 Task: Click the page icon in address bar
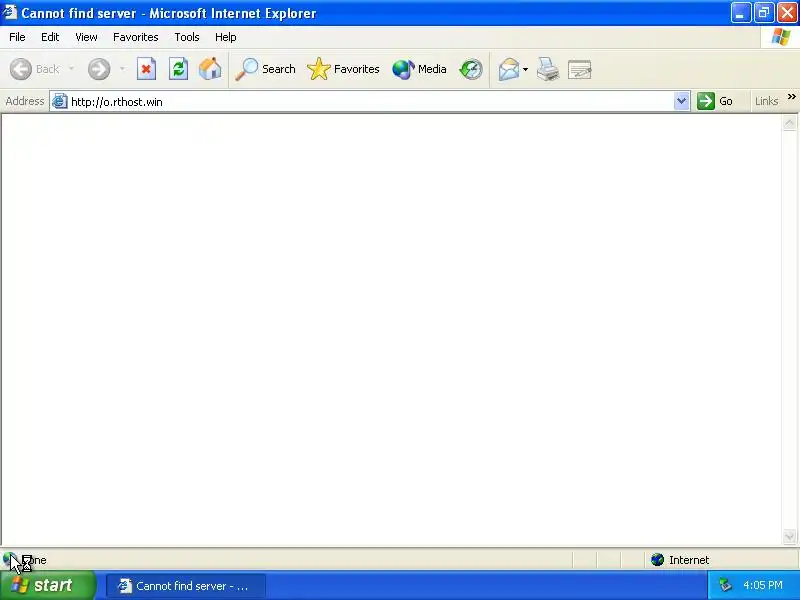(60, 101)
